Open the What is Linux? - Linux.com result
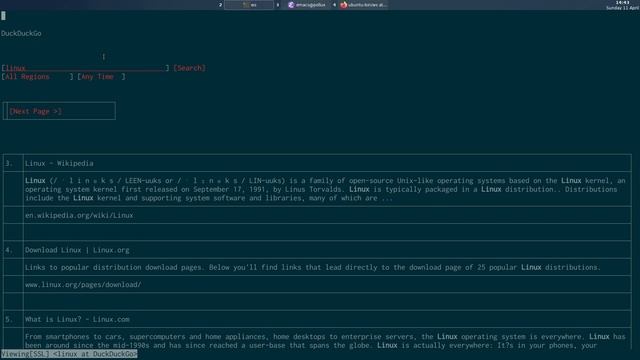Image resolution: width=640 pixels, height=360 pixels. point(77,319)
